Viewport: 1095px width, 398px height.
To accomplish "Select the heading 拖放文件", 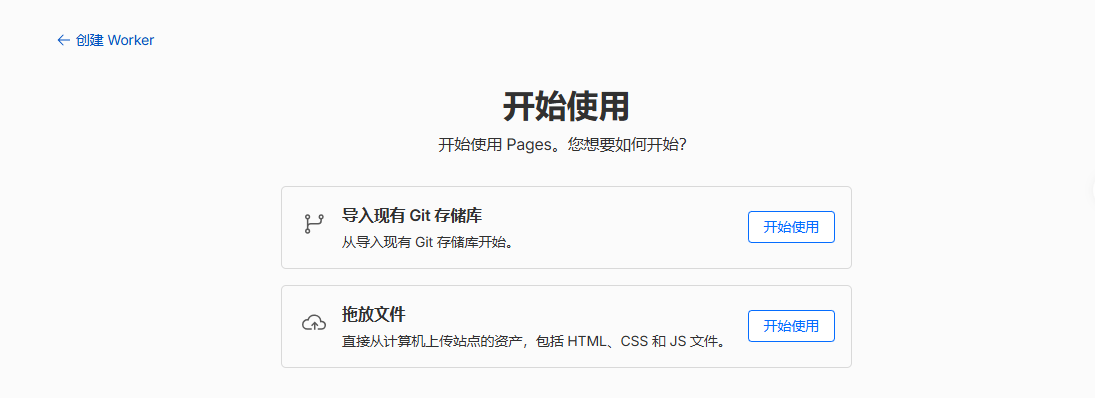I will click(374, 314).
